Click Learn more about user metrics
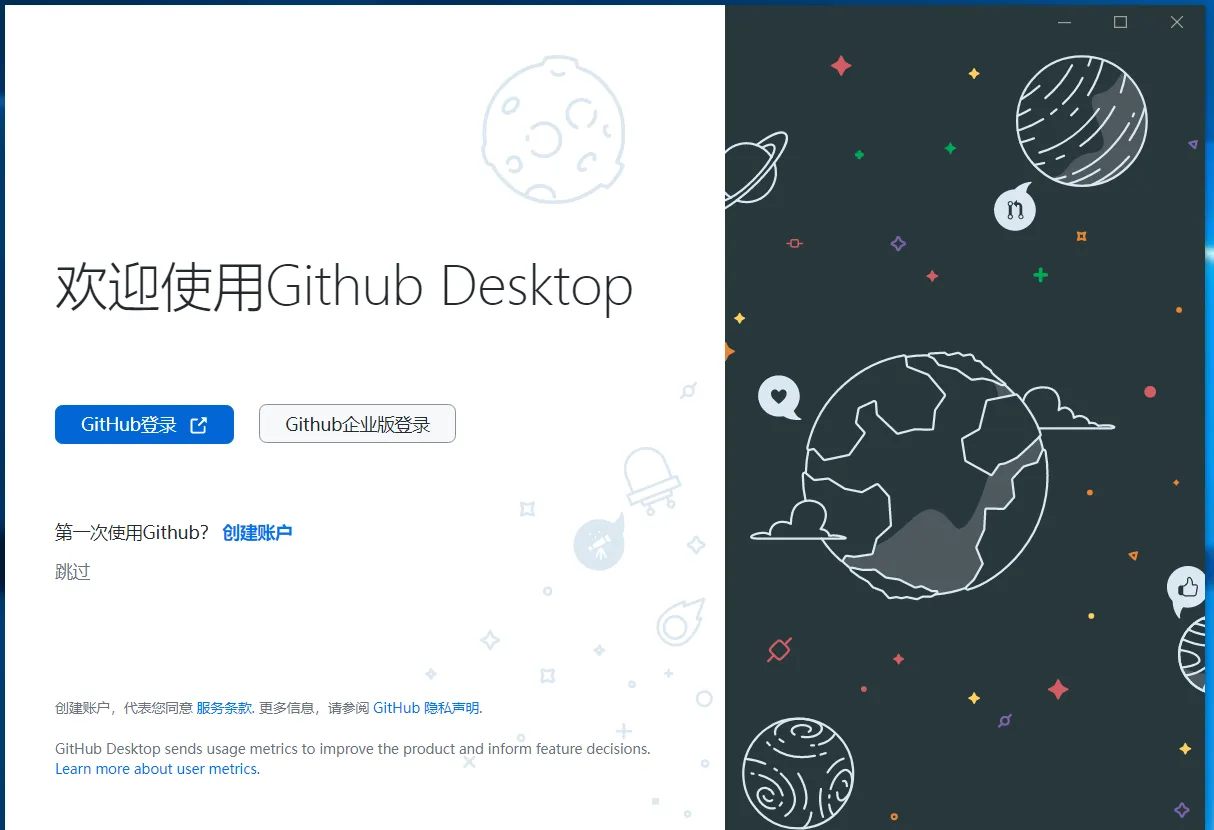 pyautogui.click(x=157, y=769)
